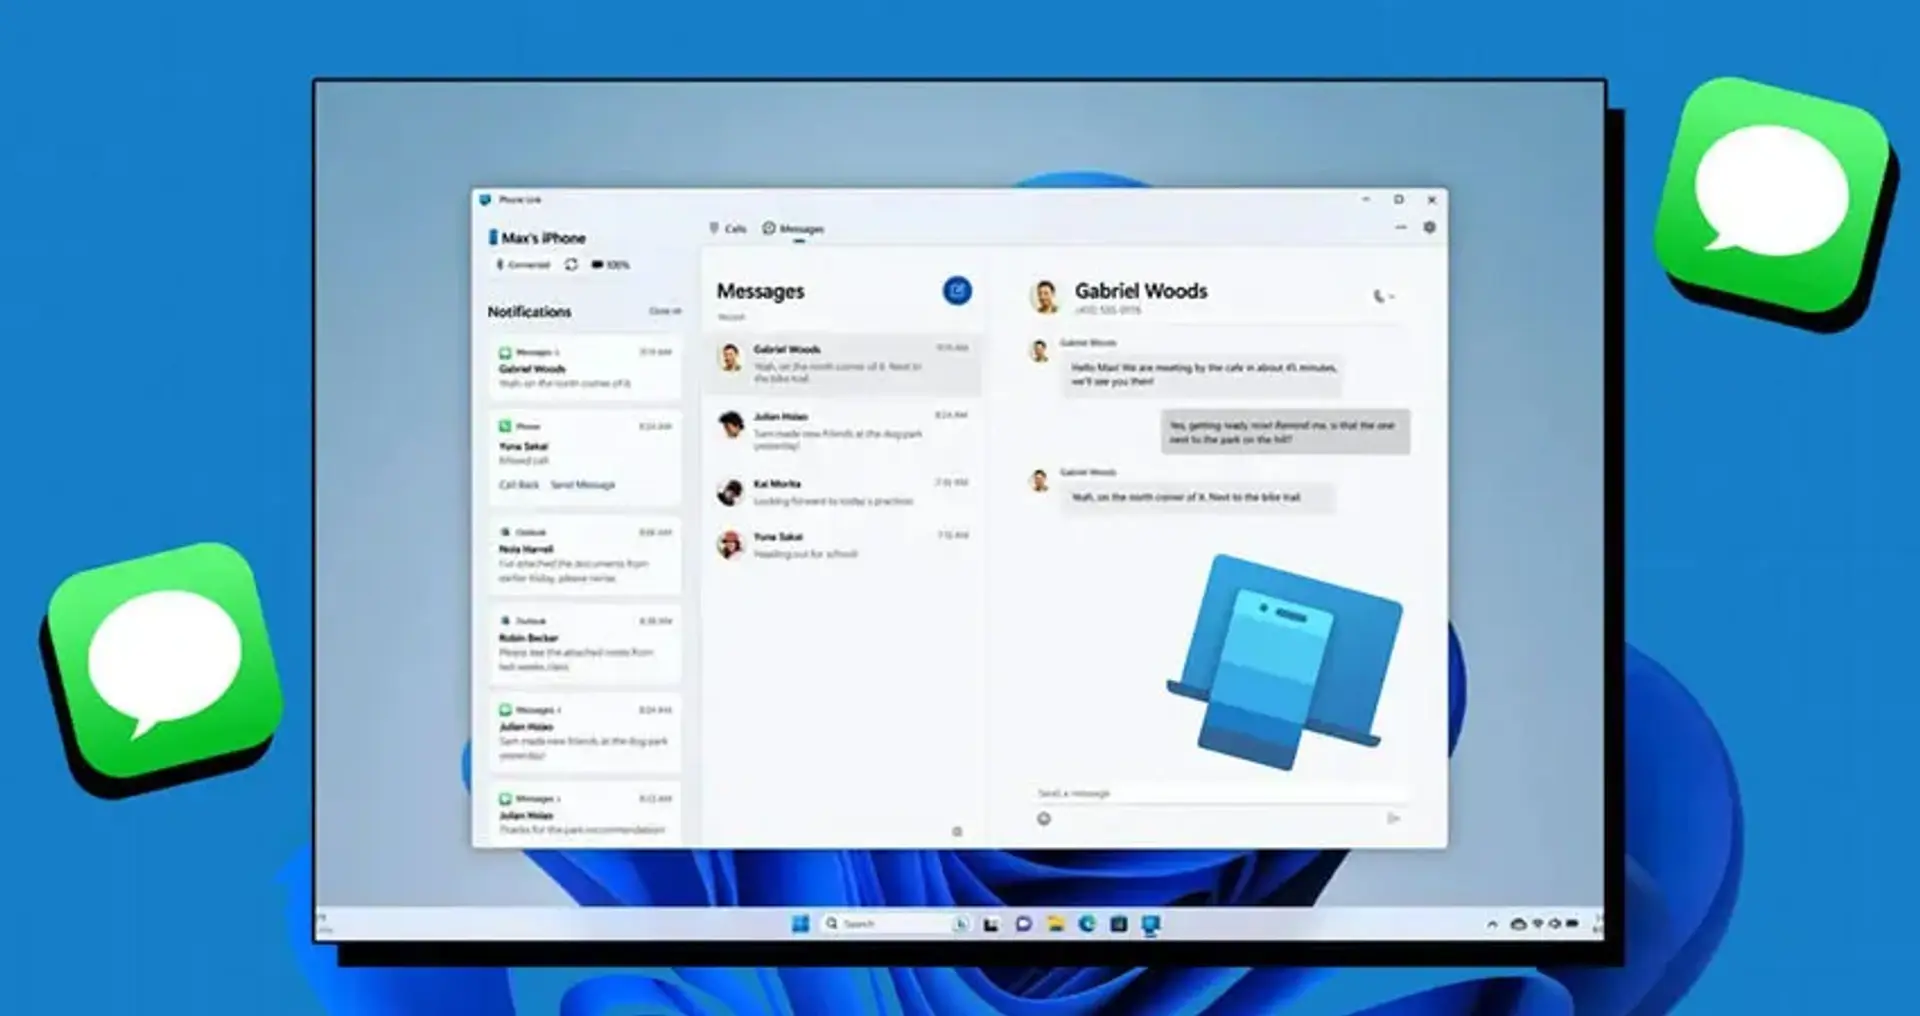
Task: Clear all notifications
Action: 665,311
